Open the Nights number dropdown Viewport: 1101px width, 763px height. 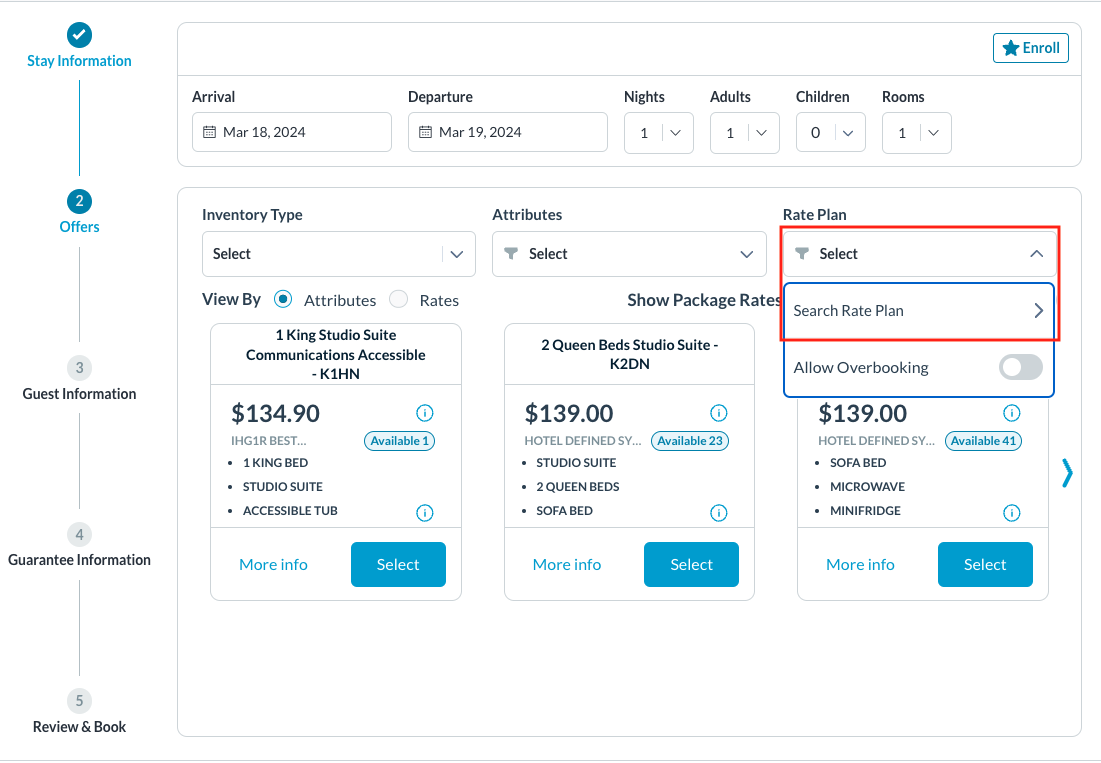pos(658,133)
